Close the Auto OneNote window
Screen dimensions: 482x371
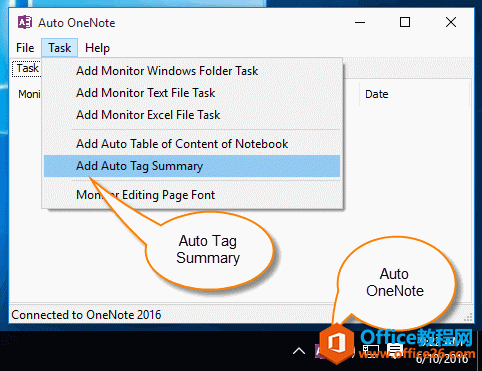coord(451,22)
